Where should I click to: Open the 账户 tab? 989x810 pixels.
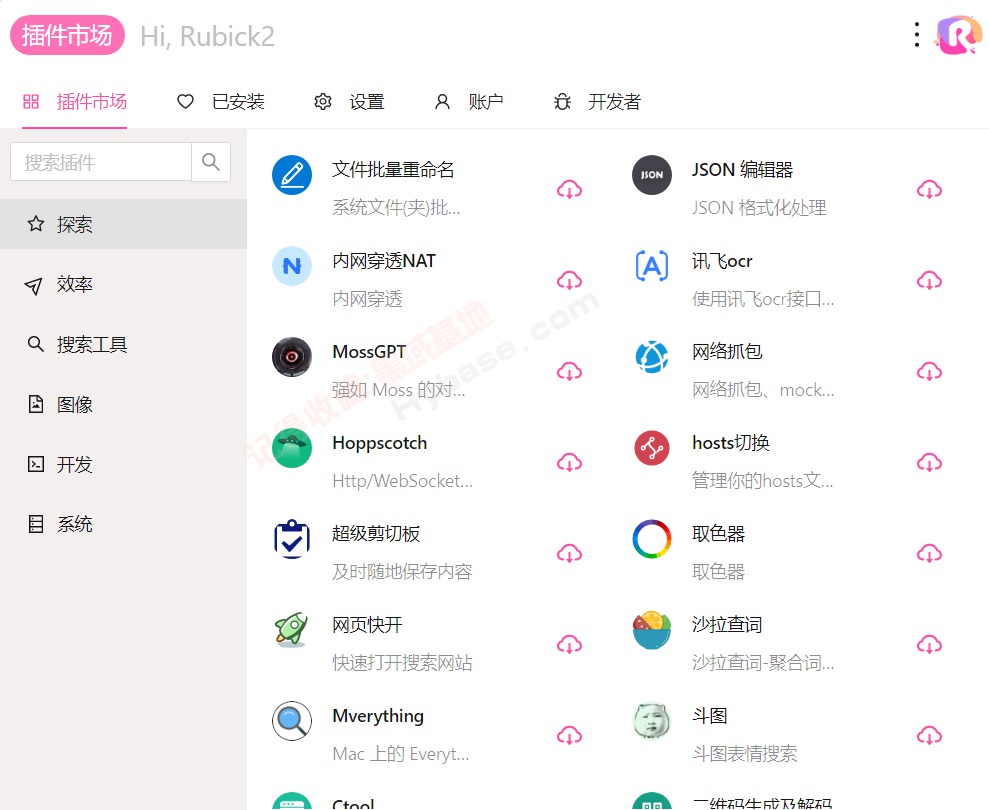[x=469, y=102]
